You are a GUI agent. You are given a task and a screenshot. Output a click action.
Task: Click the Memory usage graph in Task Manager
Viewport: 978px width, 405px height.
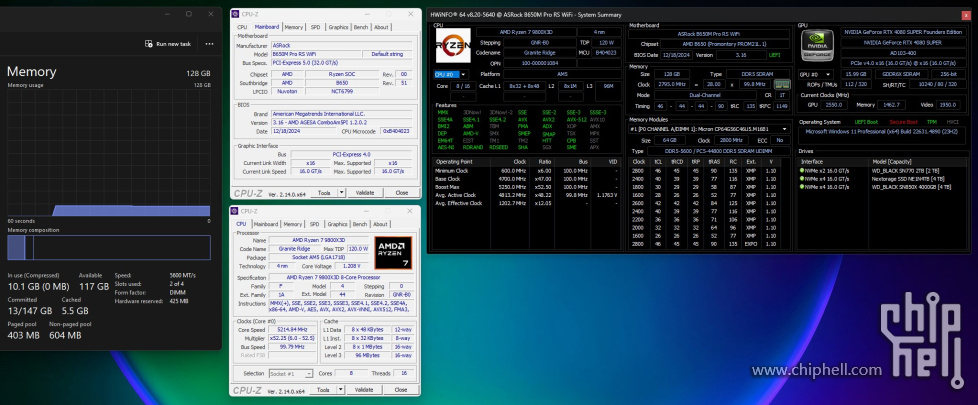coord(109,152)
